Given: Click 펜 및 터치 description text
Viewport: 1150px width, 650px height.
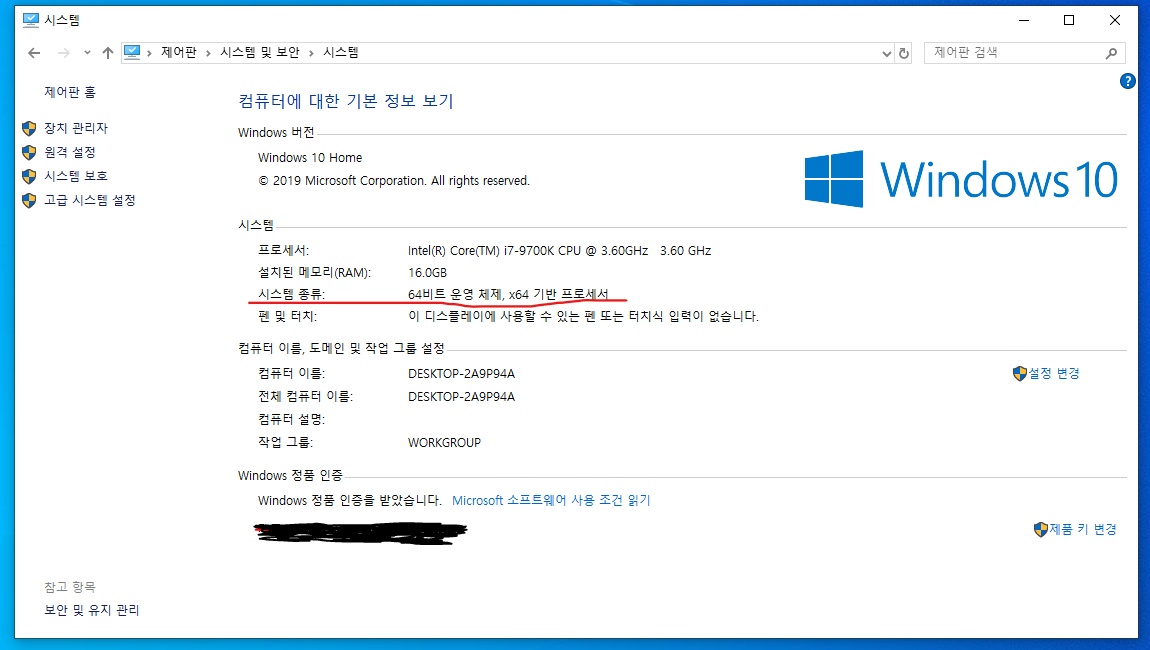Looking at the screenshot, I should coord(584,316).
